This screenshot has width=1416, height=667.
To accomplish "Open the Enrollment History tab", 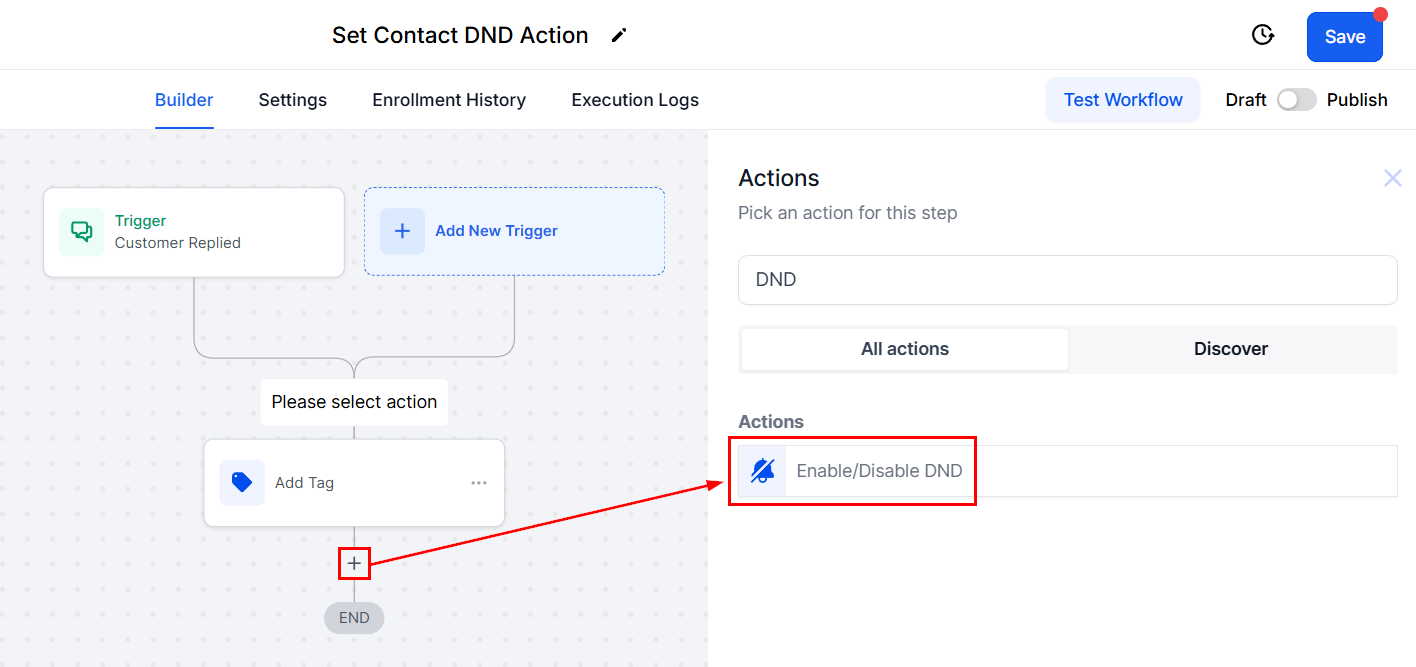I will (x=449, y=100).
